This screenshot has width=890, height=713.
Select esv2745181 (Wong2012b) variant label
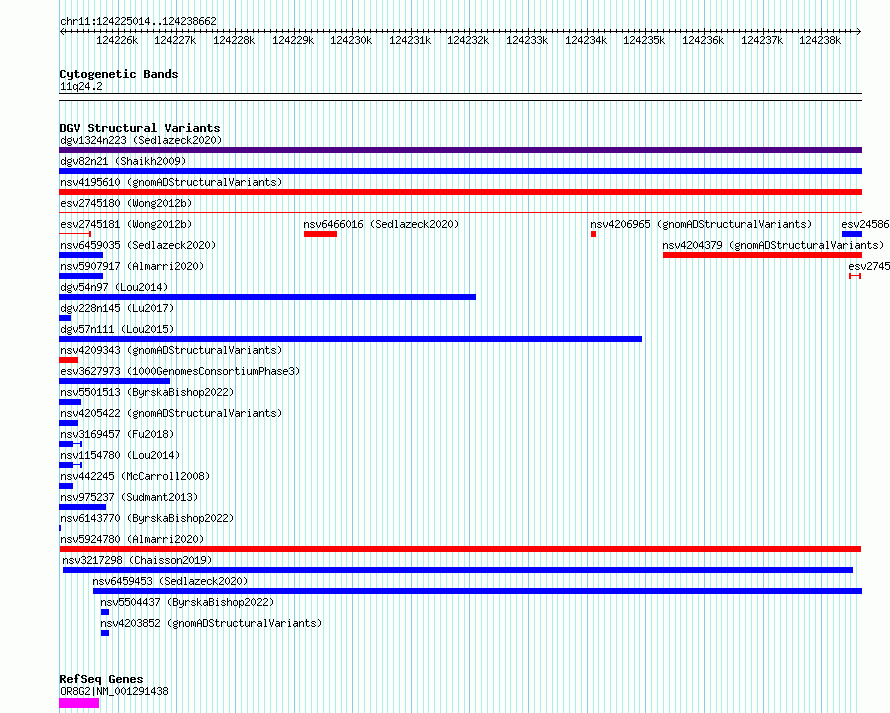coord(126,224)
